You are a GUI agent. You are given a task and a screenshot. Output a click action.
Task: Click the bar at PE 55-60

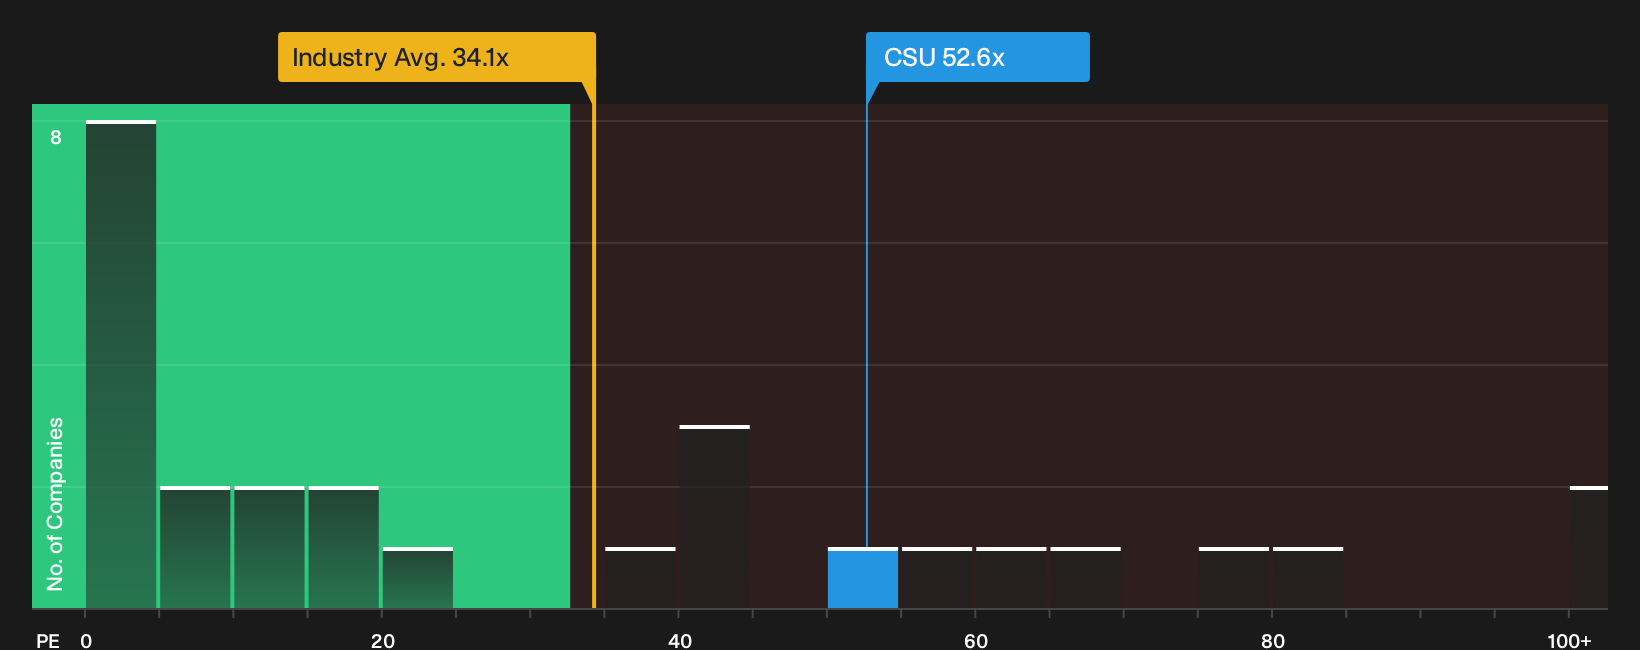pyautogui.click(x=937, y=578)
